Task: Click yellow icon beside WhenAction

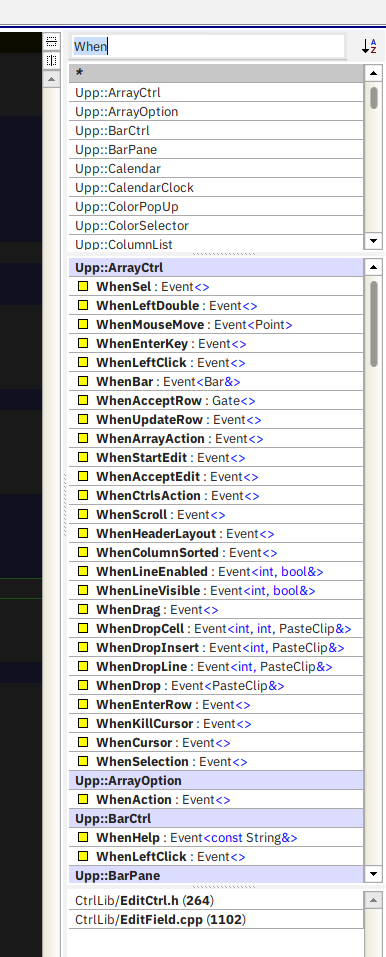Action: click(x=83, y=800)
